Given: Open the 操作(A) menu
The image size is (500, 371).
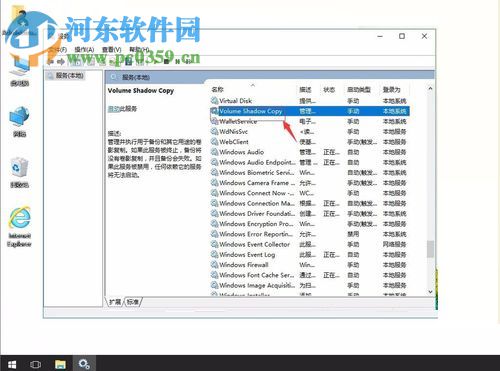Looking at the screenshot, I should coord(84,50).
